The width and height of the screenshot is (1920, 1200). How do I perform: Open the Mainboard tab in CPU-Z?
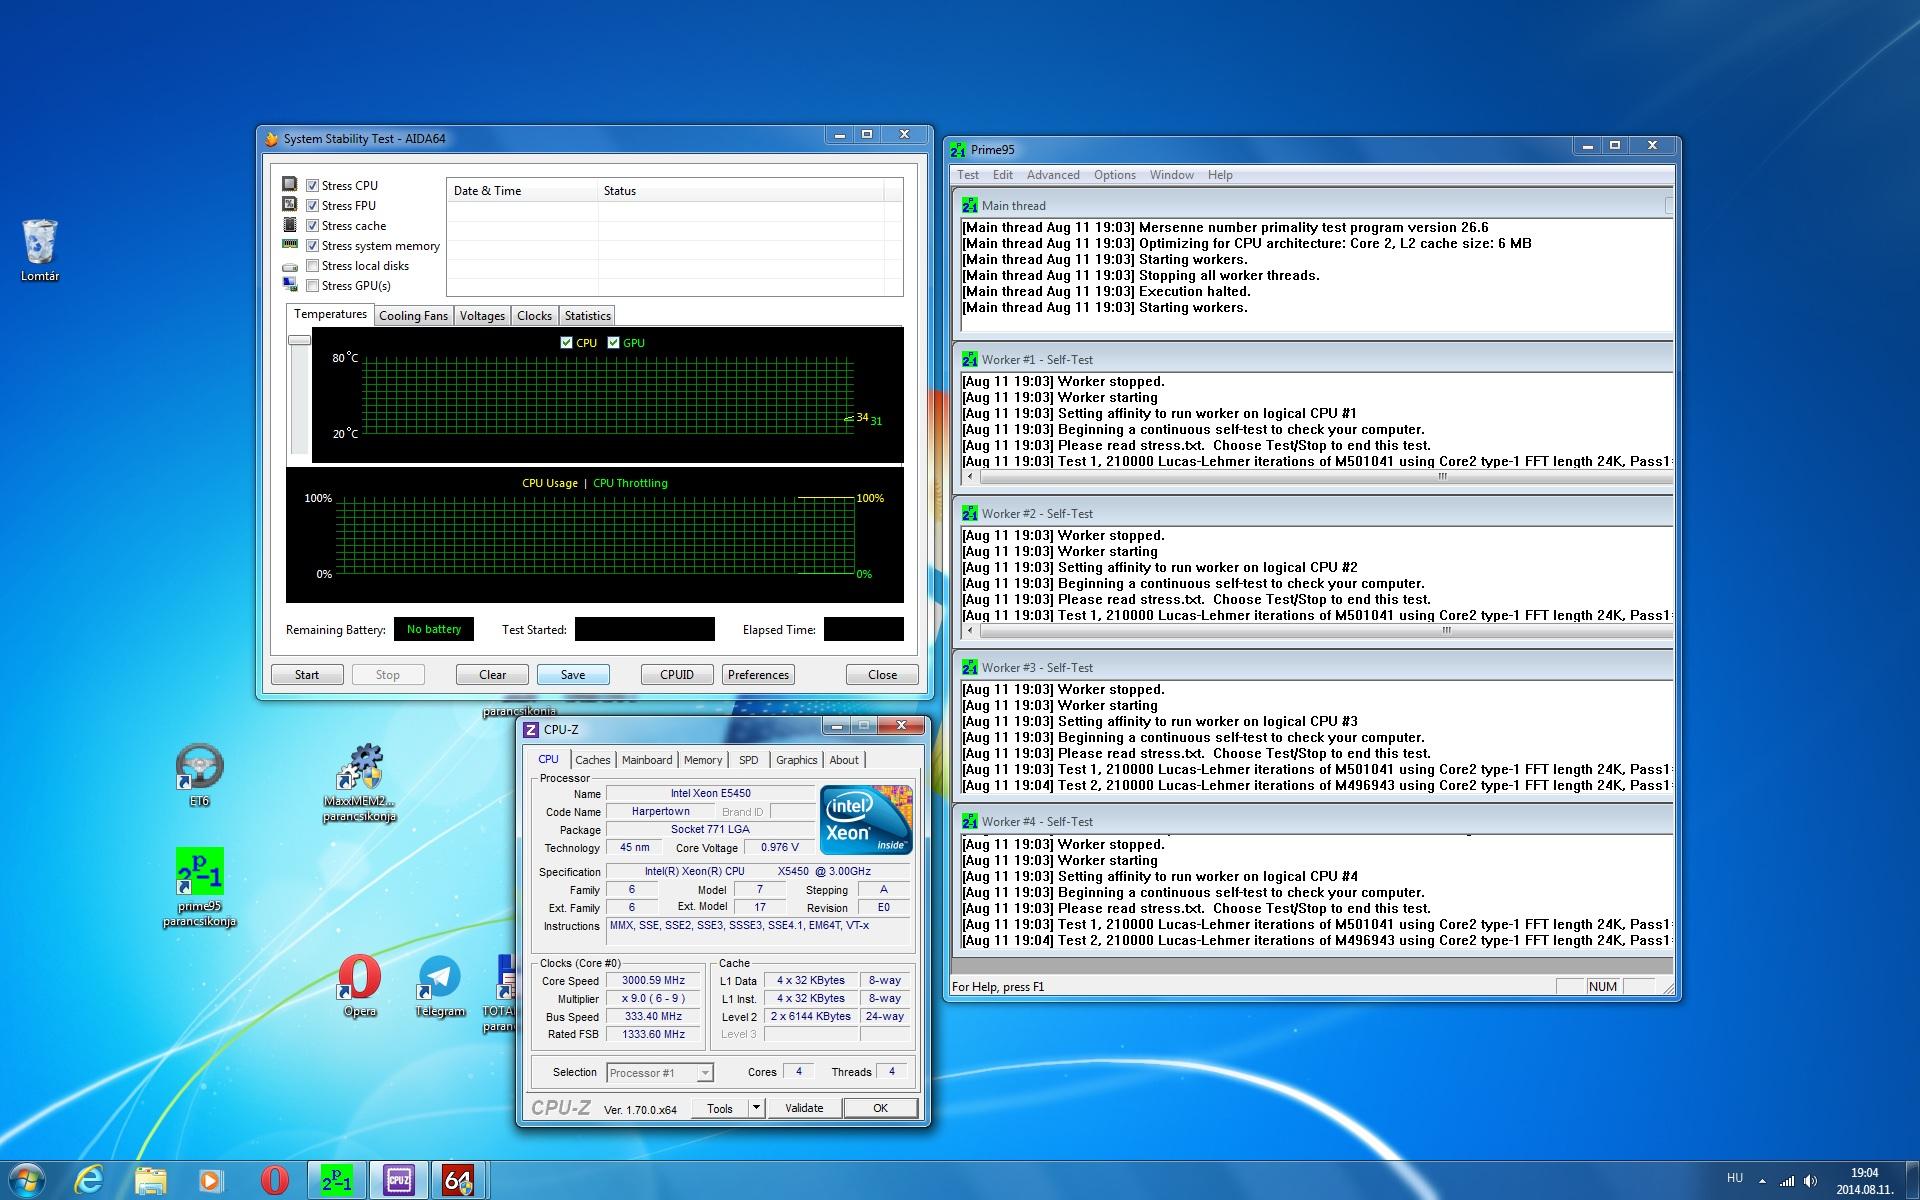[x=647, y=760]
